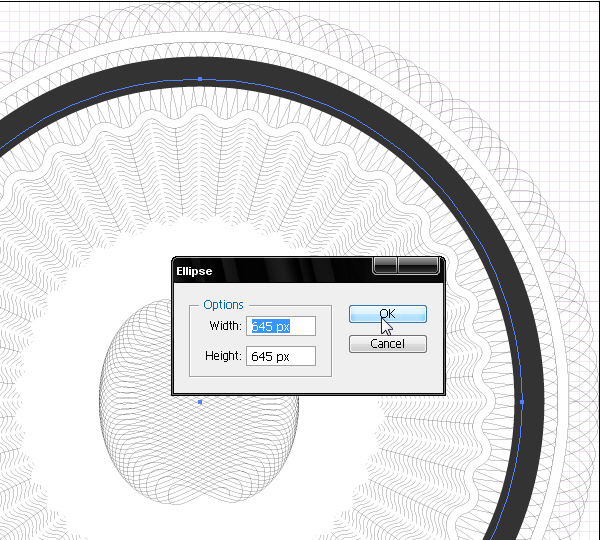Image resolution: width=600 pixels, height=540 pixels.
Task: Close the Ellipse dialog window
Action: click(x=418, y=265)
